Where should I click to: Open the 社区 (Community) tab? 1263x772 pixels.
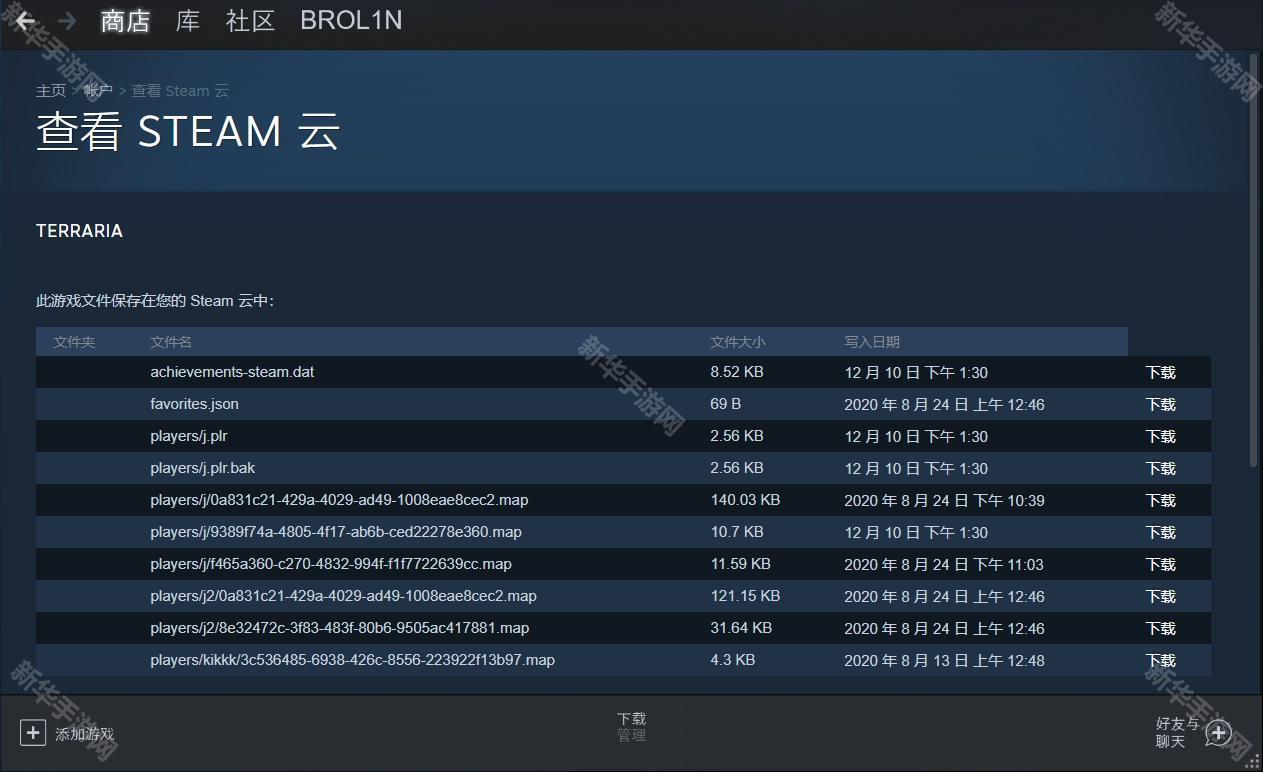click(250, 21)
